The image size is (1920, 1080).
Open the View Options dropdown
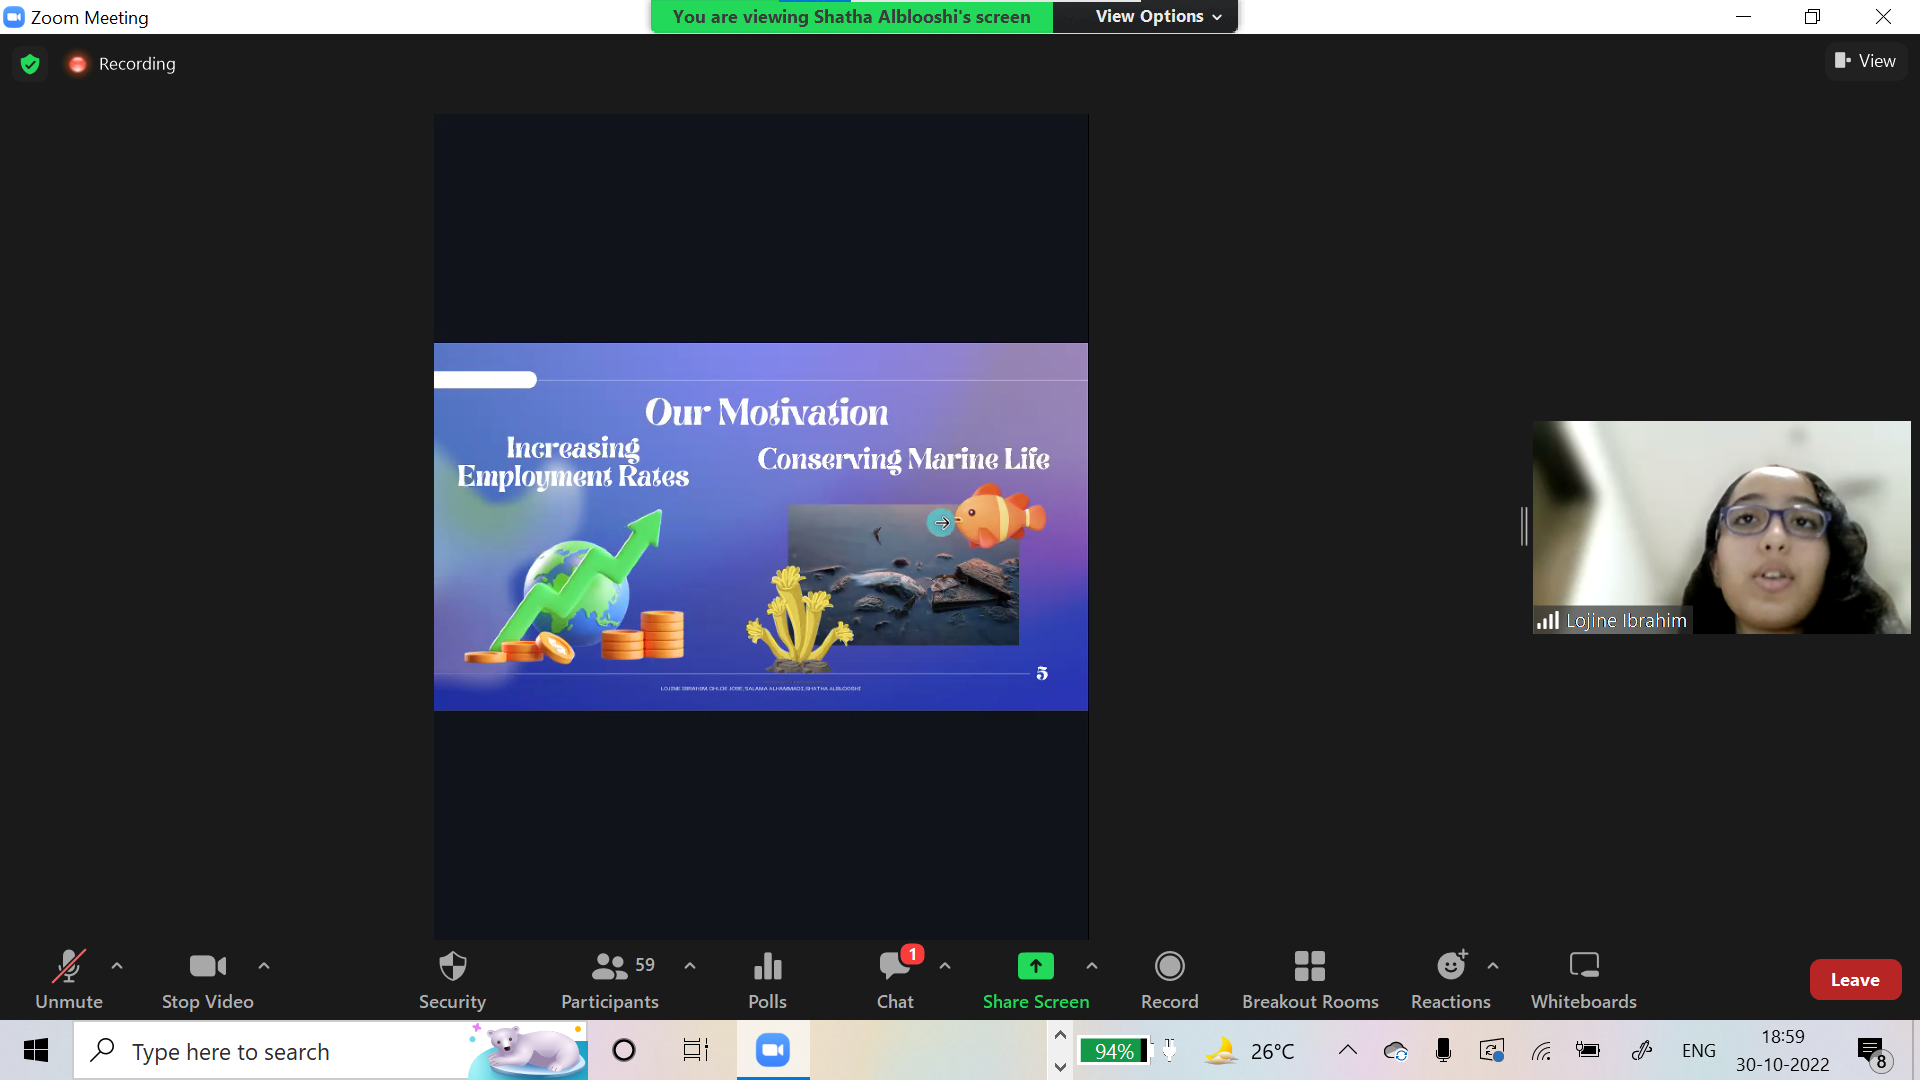click(1158, 16)
